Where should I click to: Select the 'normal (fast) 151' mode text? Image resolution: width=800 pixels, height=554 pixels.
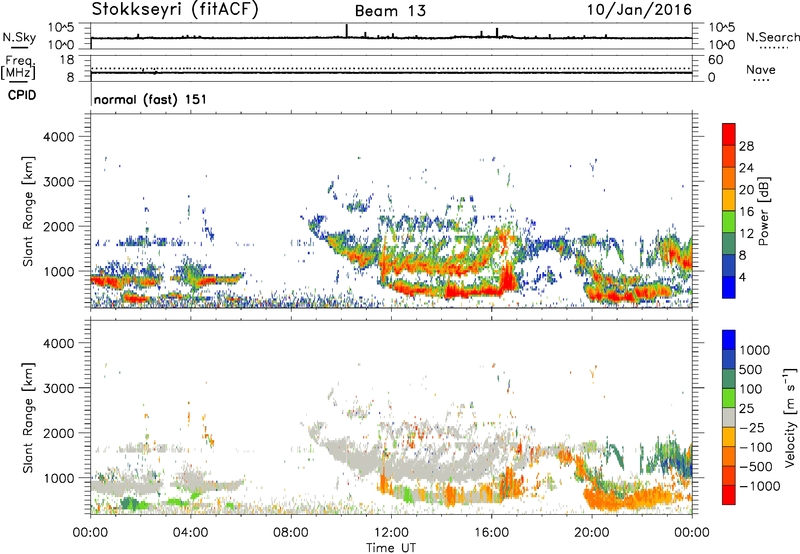(151, 99)
